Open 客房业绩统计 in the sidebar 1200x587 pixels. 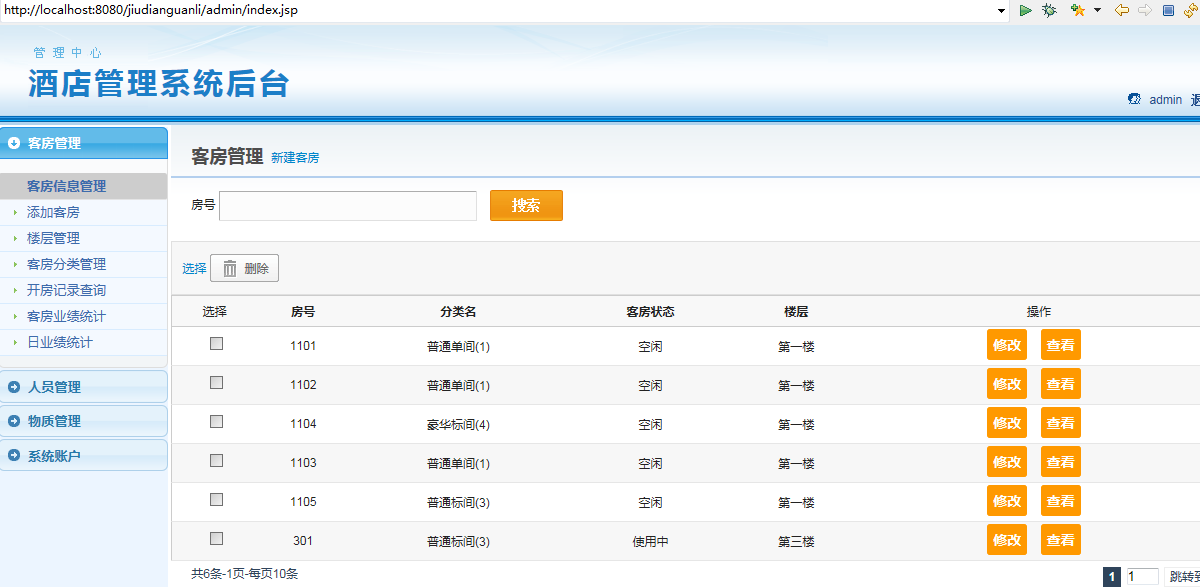pyautogui.click(x=66, y=316)
